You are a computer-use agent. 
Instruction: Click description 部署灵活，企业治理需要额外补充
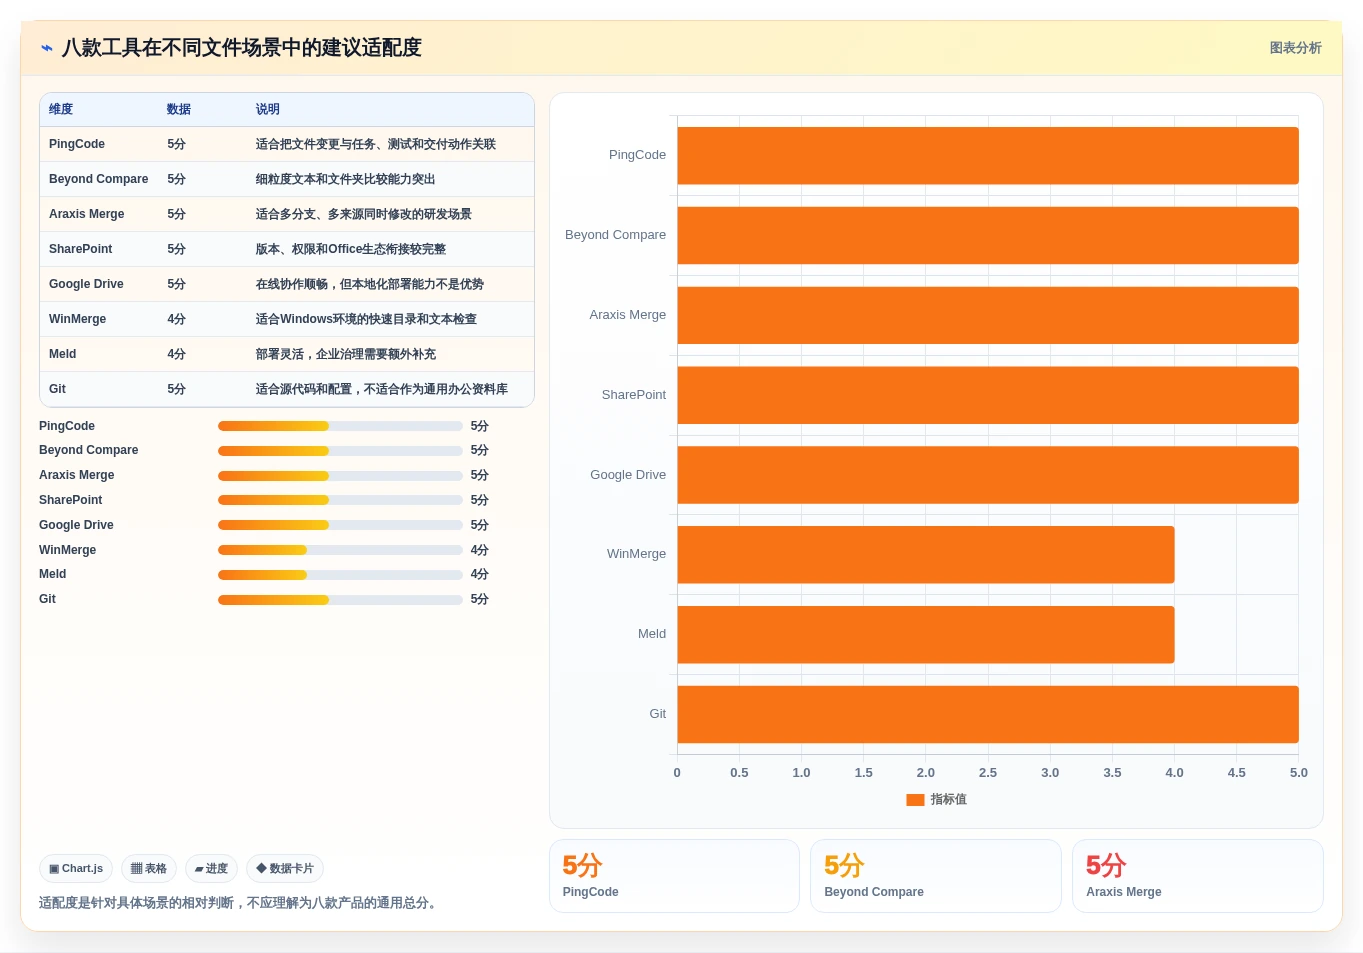pyautogui.click(x=346, y=354)
